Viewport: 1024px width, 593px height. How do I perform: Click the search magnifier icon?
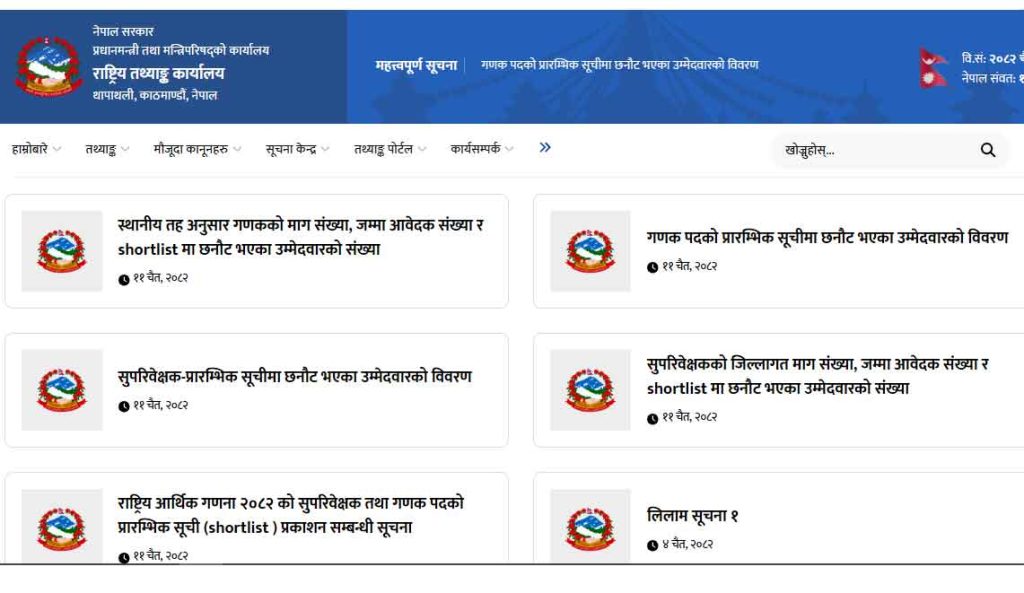(987, 150)
